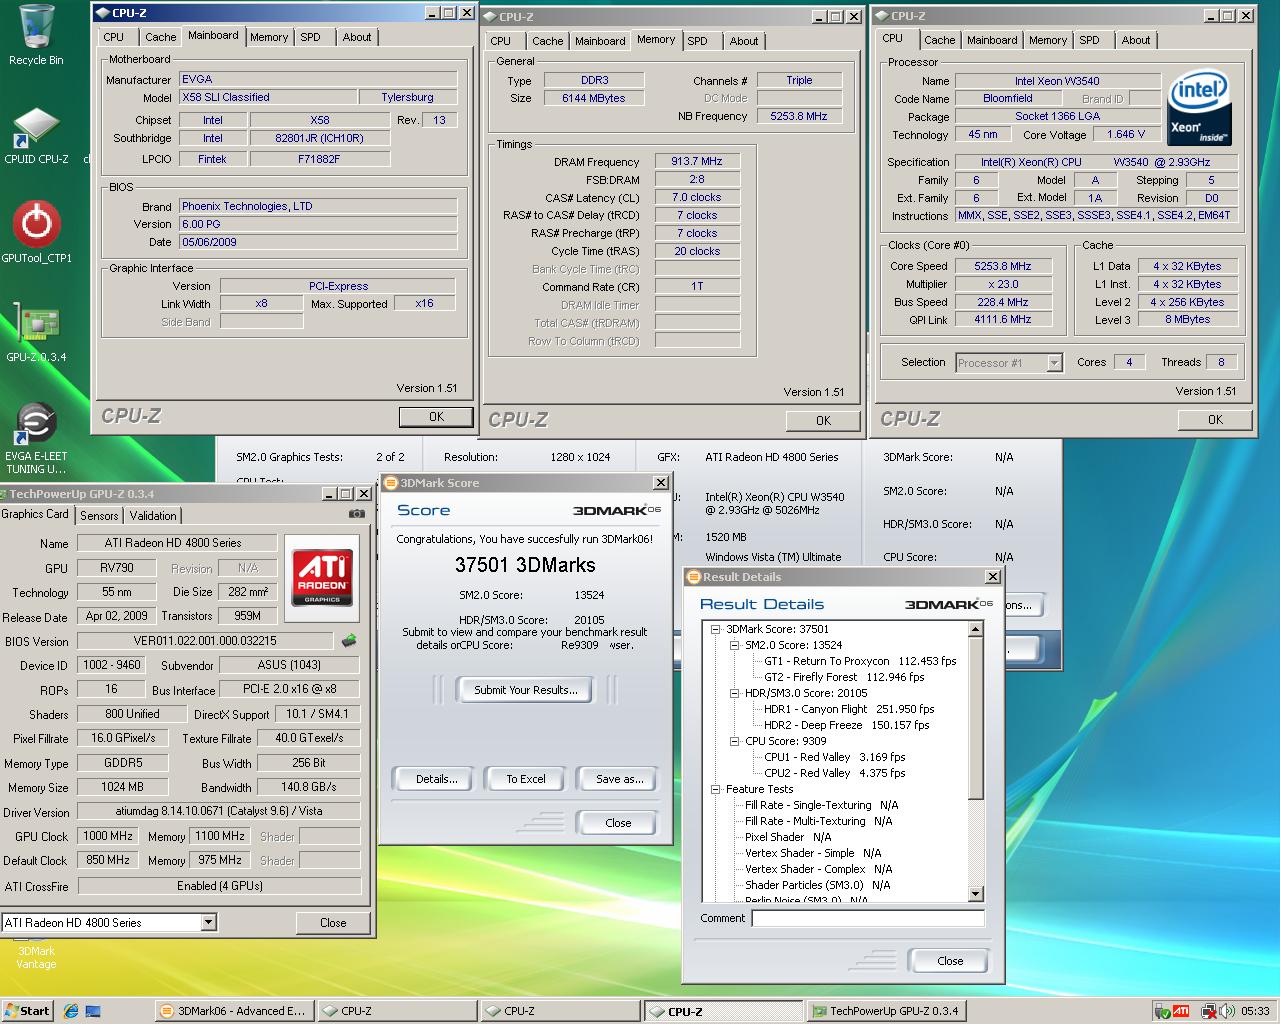Click DRAM Frequency 913.7 MHz value
This screenshot has width=1280, height=1024.
click(x=697, y=161)
